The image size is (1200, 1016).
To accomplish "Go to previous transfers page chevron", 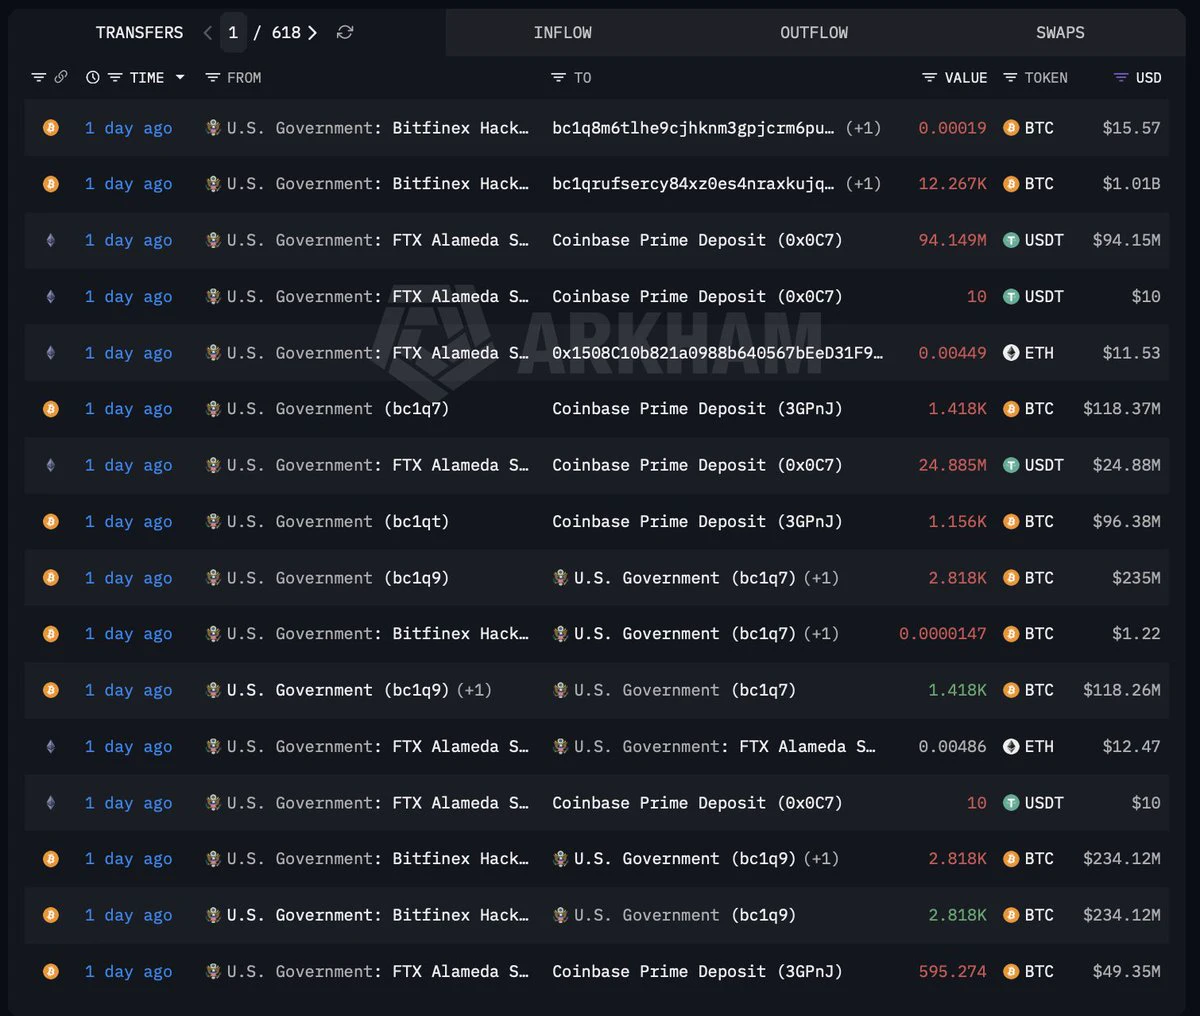I will pyautogui.click(x=207, y=33).
